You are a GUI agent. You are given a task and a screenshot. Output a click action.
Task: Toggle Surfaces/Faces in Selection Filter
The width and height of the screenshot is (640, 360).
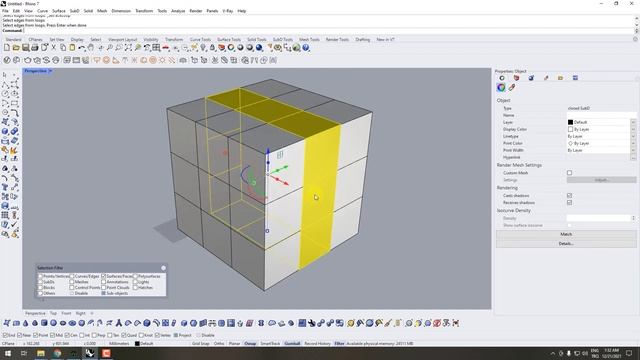point(104,276)
